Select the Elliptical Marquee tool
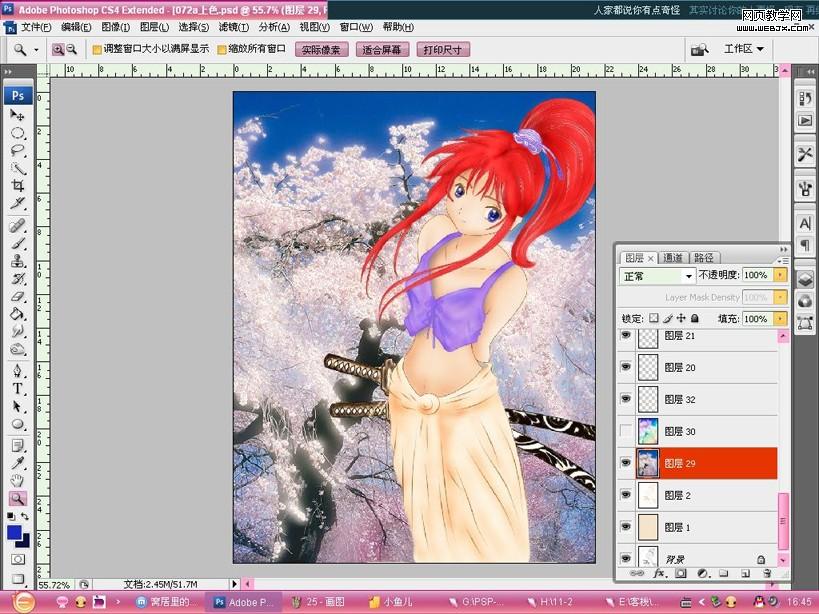Screen dimensions: 819x614 (x=17, y=133)
